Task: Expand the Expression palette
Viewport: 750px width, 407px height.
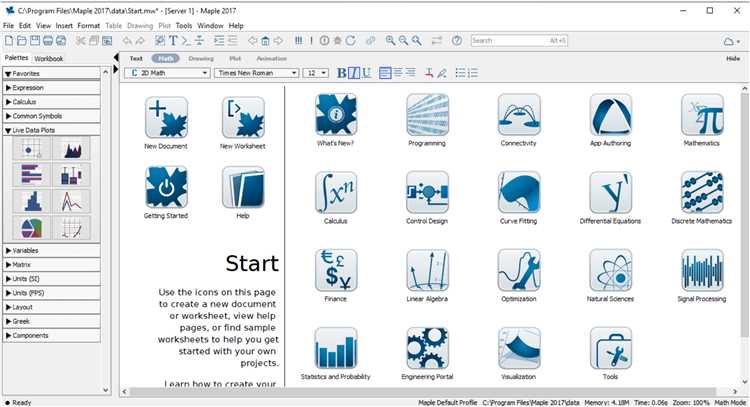Action: 51,88
